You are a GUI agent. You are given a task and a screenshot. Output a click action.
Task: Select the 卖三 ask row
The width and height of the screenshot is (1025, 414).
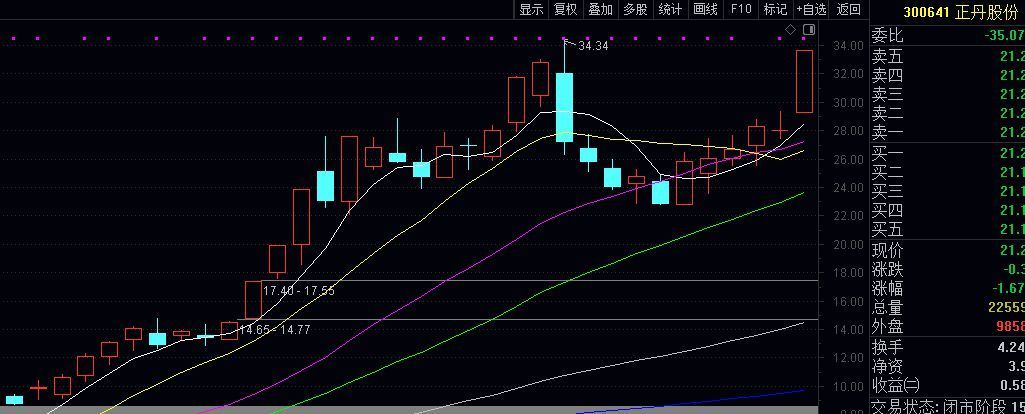947,95
